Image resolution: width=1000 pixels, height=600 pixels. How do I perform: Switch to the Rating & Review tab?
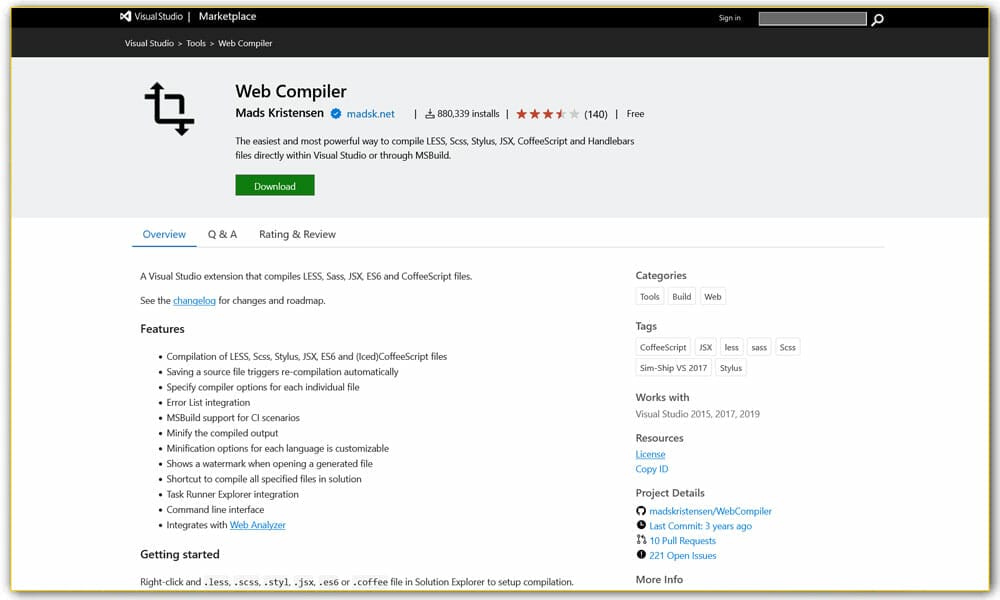[x=296, y=234]
